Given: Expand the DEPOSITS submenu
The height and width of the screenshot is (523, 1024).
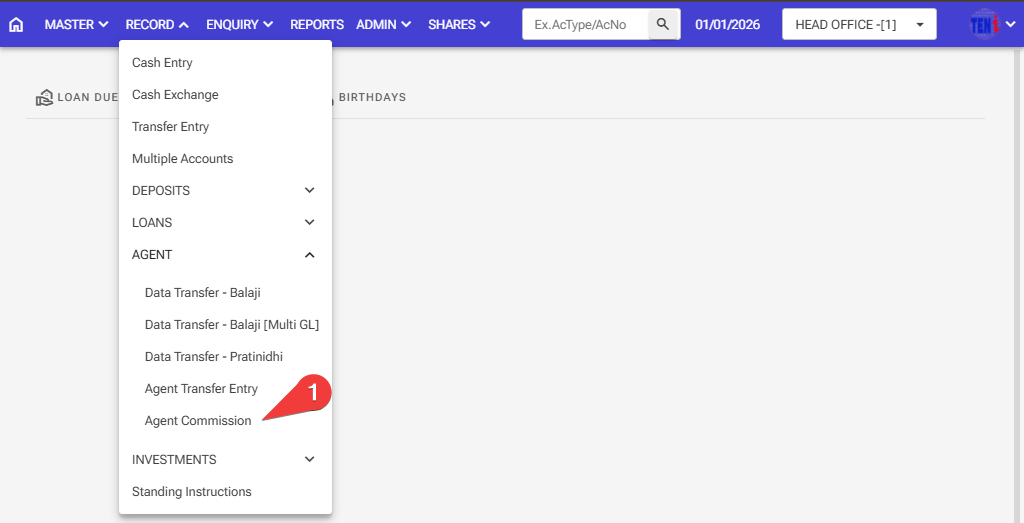Looking at the screenshot, I should click(224, 190).
